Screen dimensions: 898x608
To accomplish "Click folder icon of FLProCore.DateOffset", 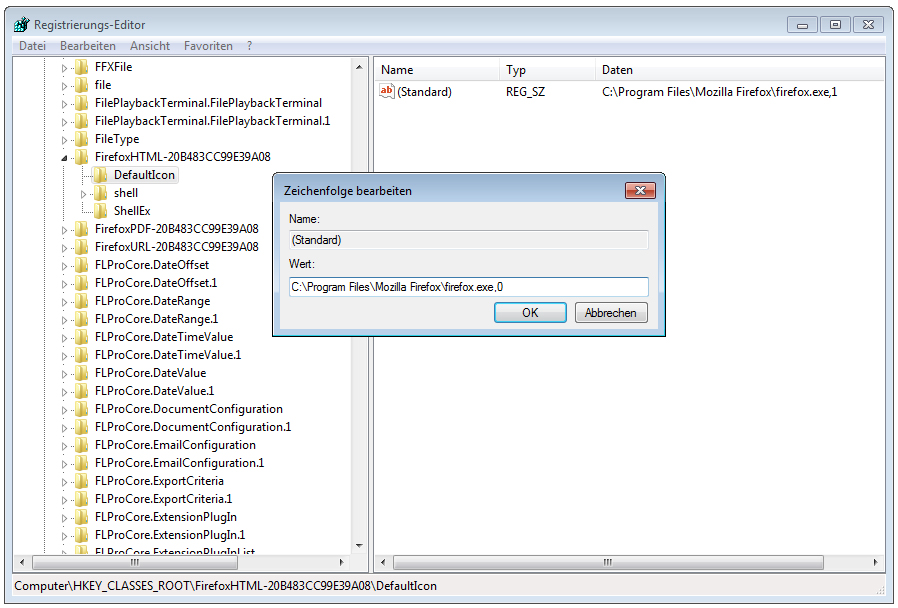I will tap(81, 265).
